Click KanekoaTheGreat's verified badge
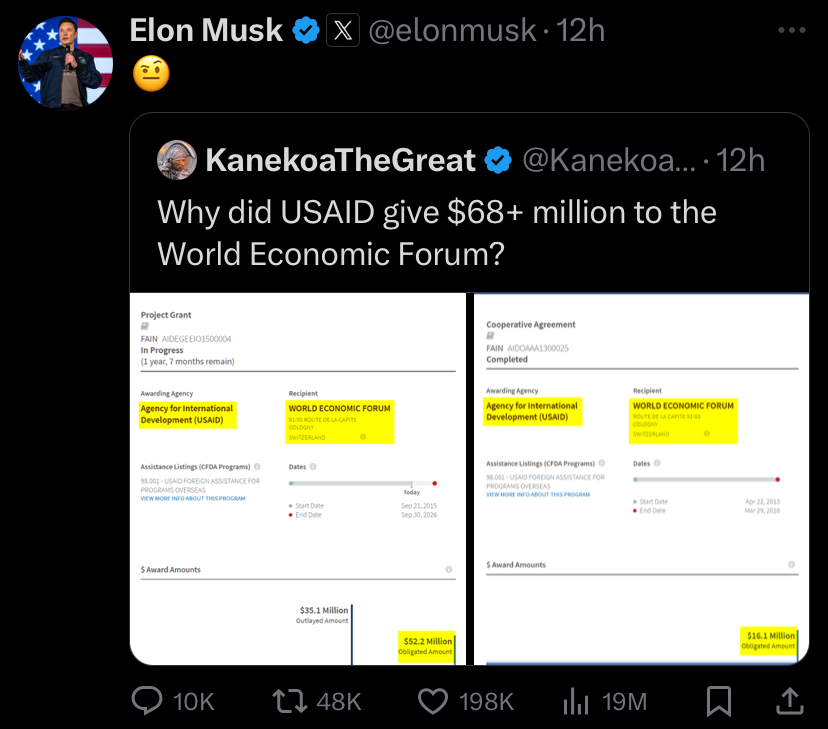The height and width of the screenshot is (729, 828). (x=498, y=160)
